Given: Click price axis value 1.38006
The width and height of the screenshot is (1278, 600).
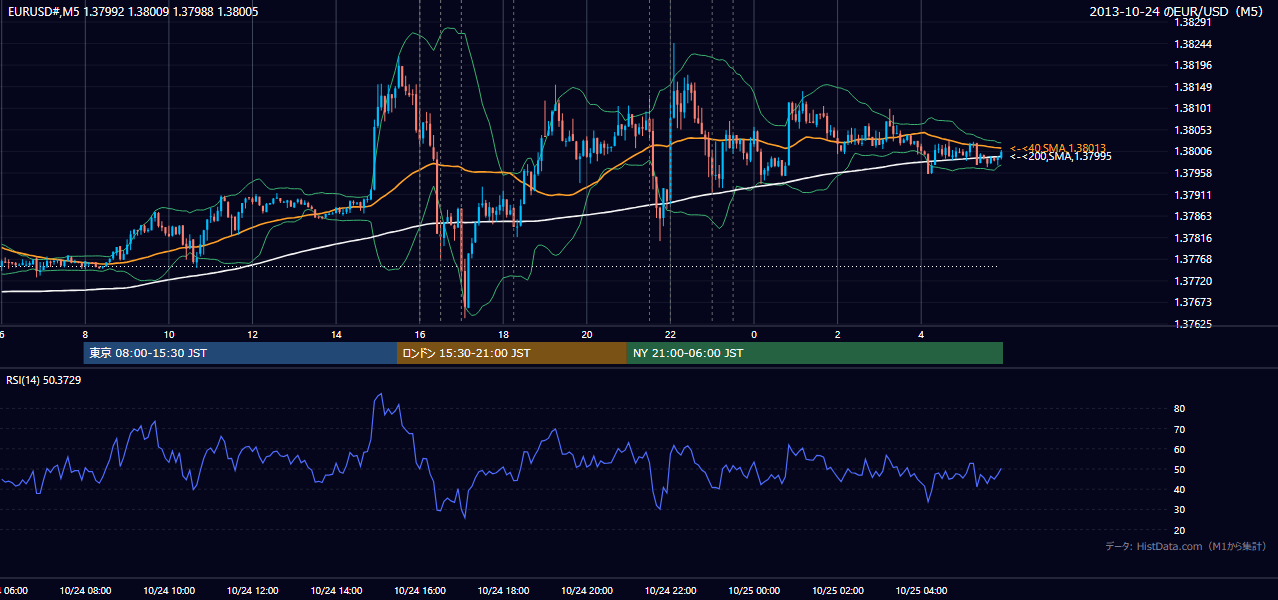Looking at the screenshot, I should [x=1192, y=152].
